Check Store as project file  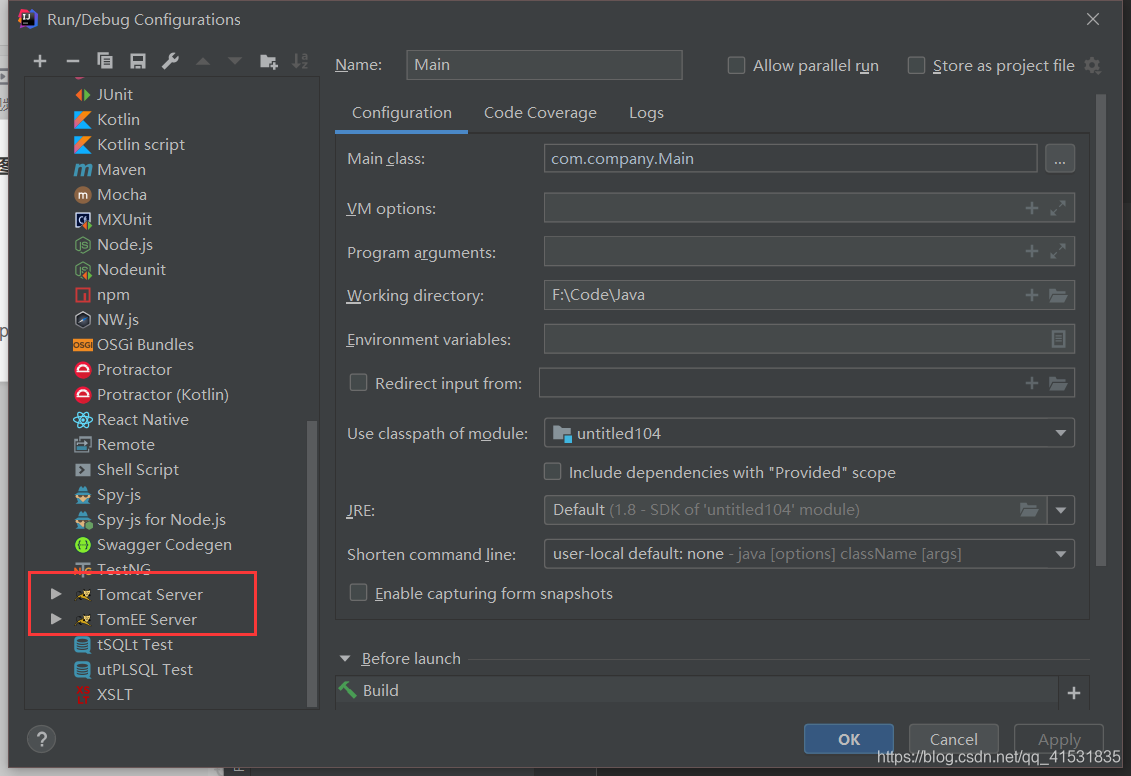pos(916,66)
